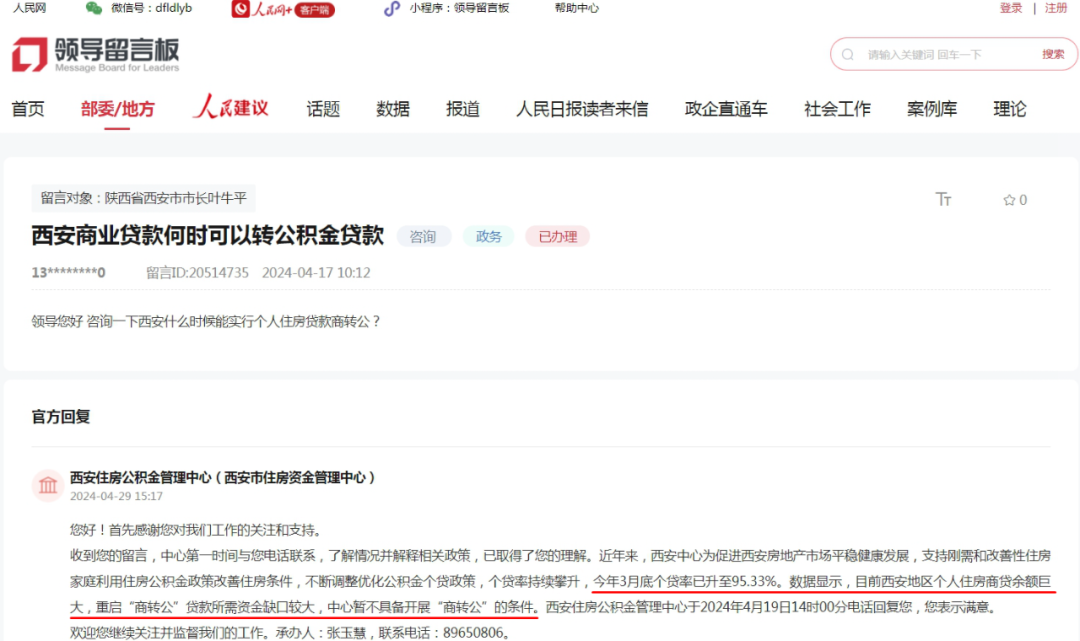Click the magnifier icon in the search box
This screenshot has height=641, width=1080.
point(848,54)
